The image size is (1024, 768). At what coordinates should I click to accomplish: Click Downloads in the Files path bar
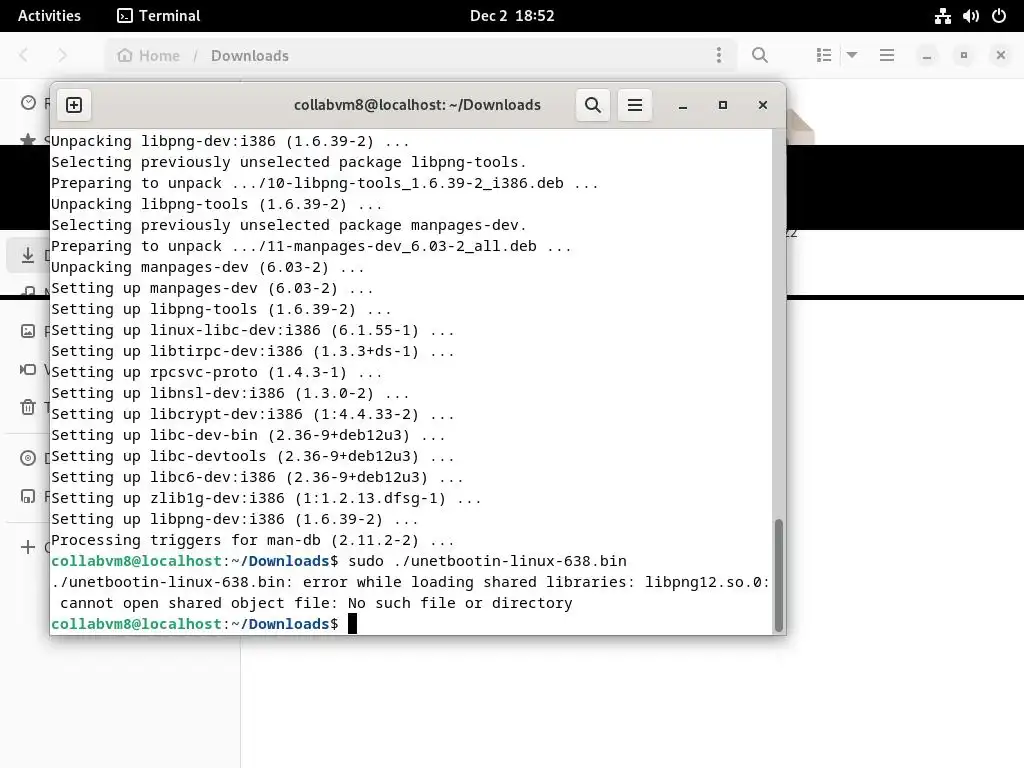pos(249,56)
